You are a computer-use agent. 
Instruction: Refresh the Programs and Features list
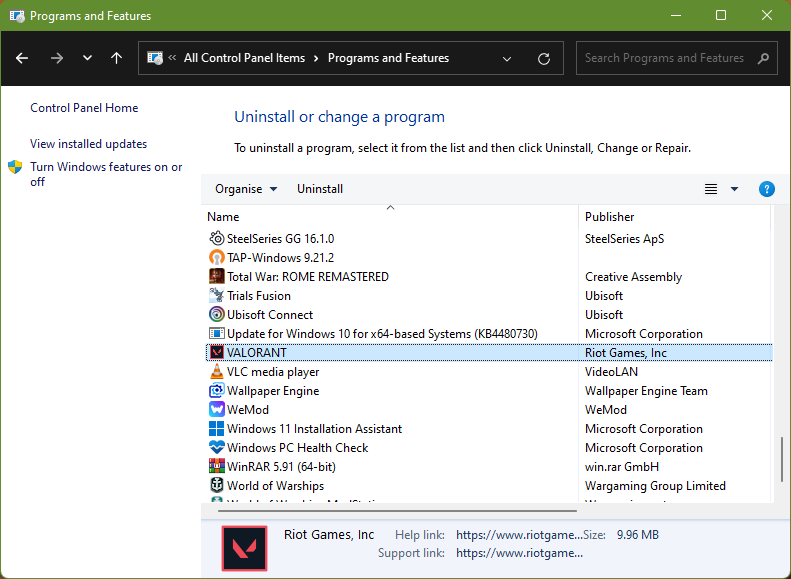click(x=543, y=59)
